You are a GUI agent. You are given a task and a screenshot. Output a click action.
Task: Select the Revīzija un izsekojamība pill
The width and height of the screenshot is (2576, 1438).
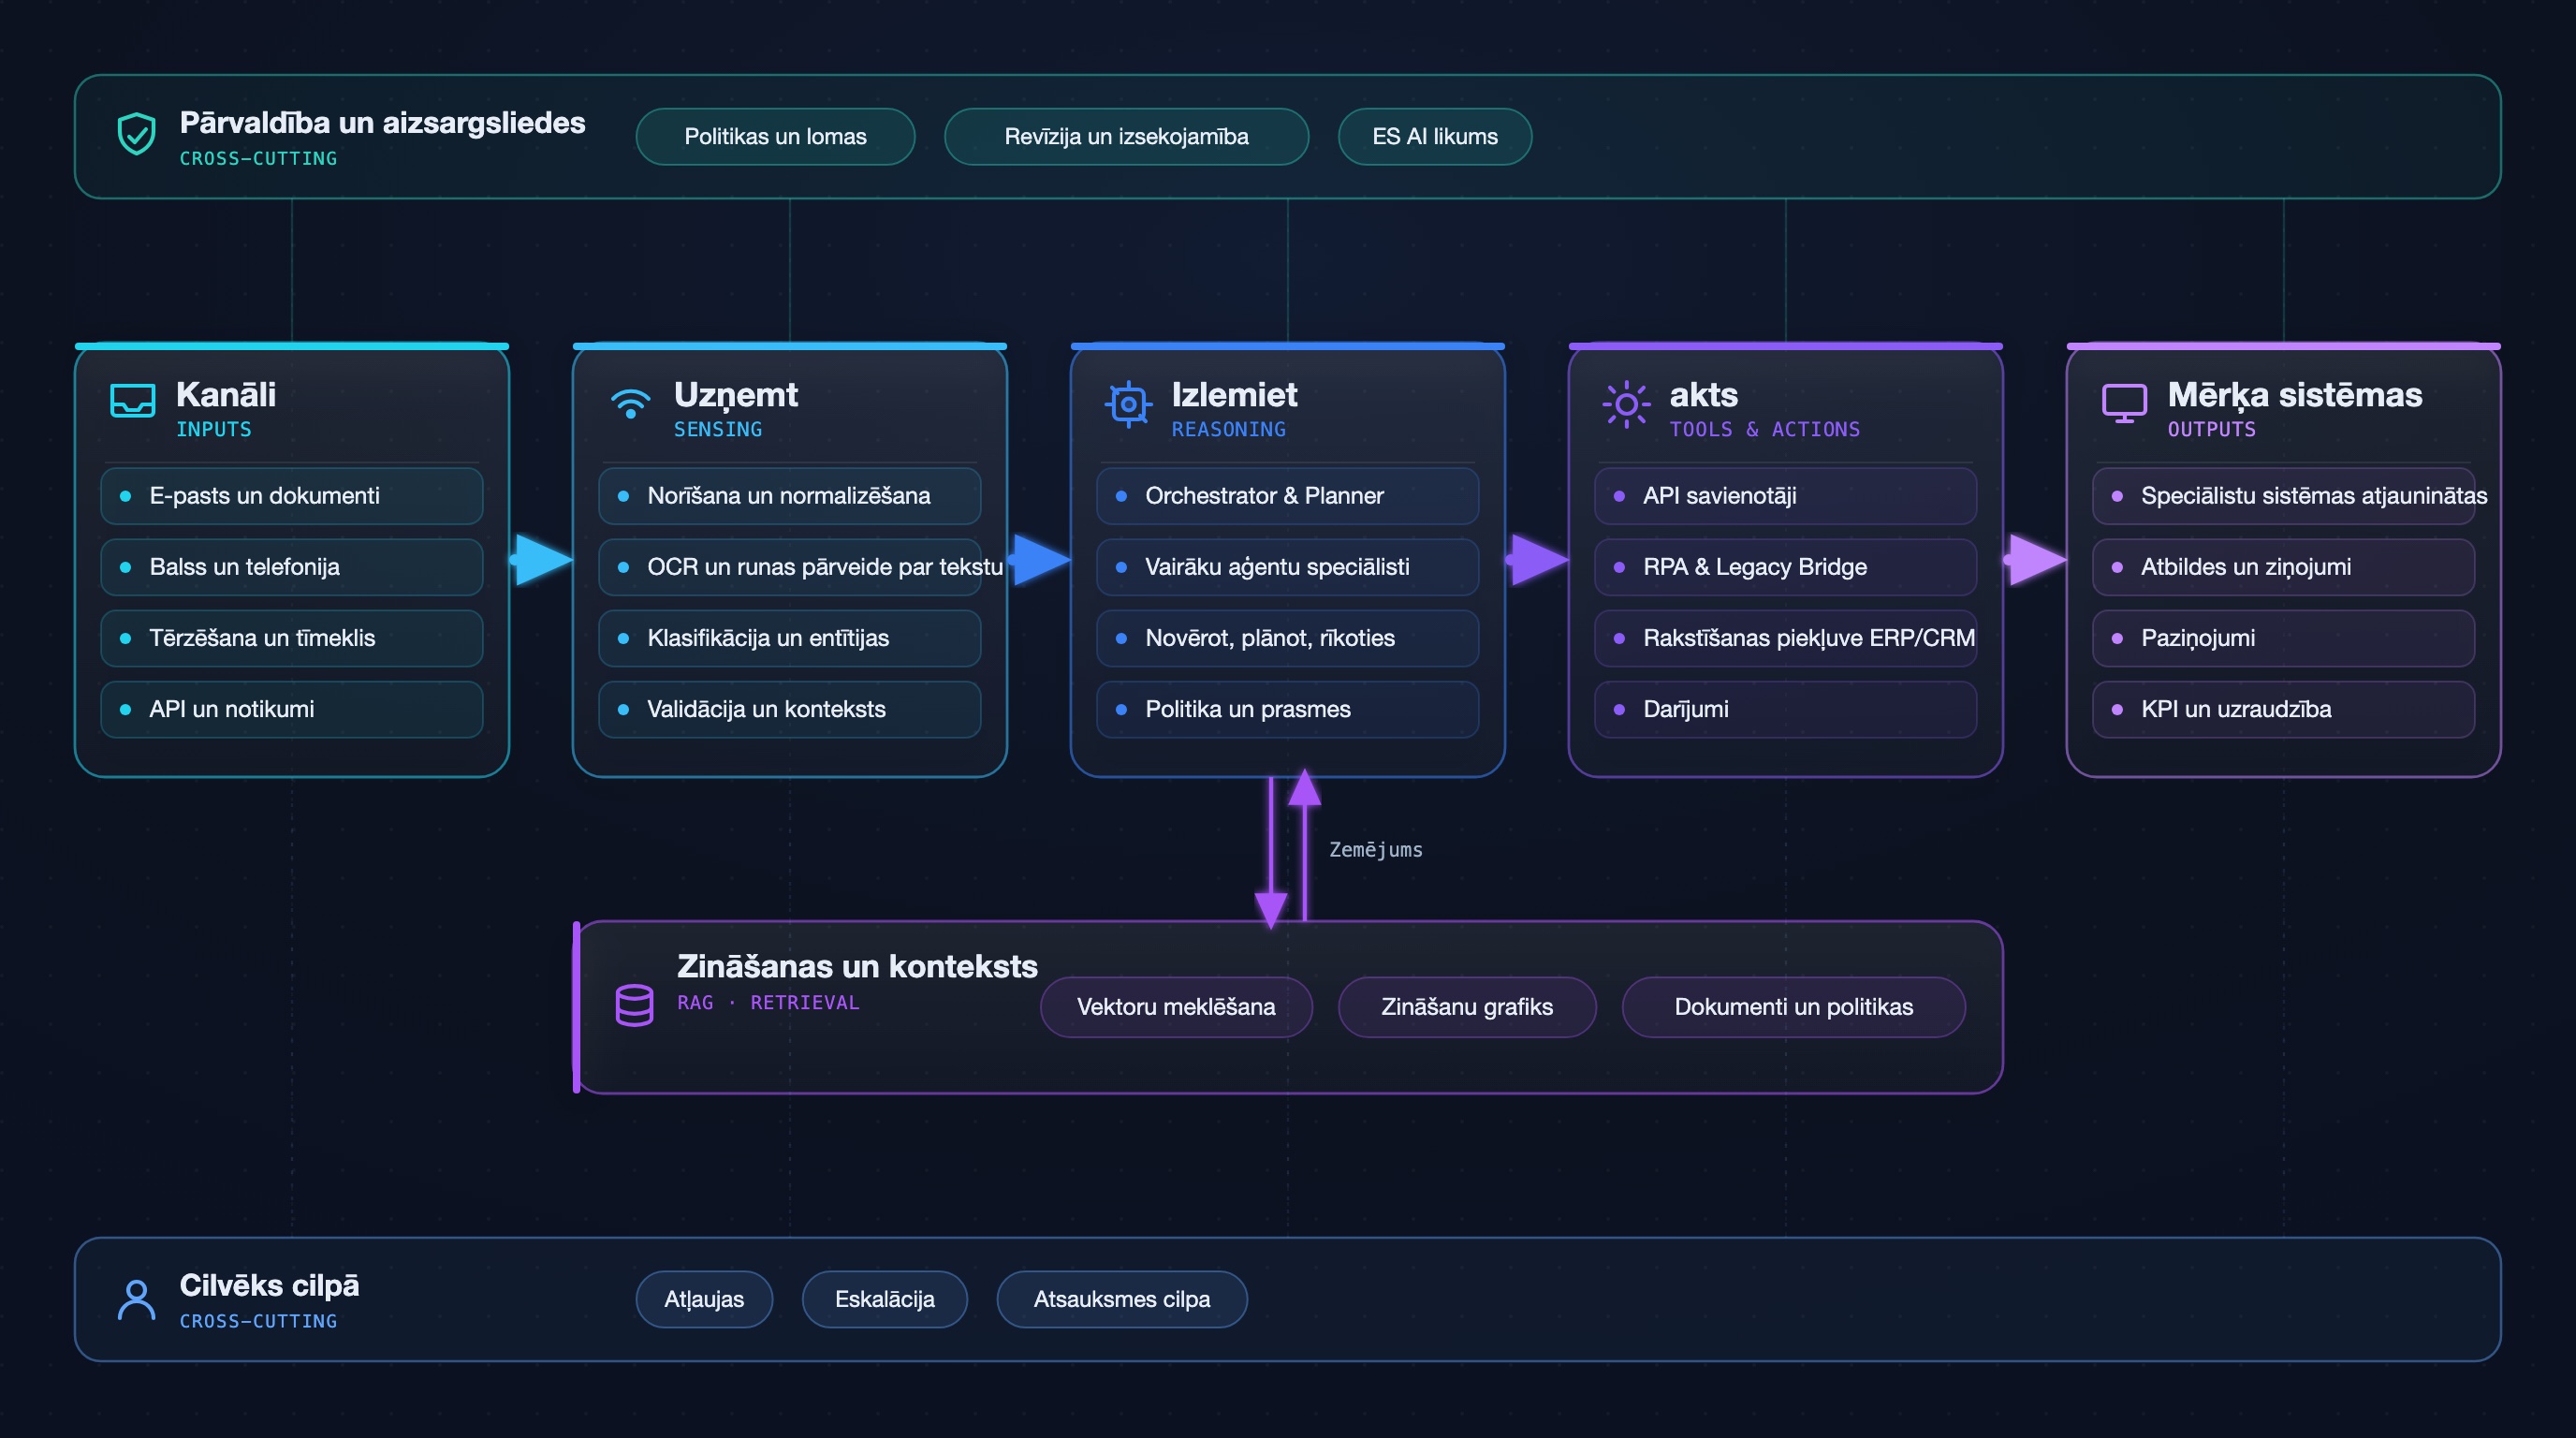point(1126,137)
